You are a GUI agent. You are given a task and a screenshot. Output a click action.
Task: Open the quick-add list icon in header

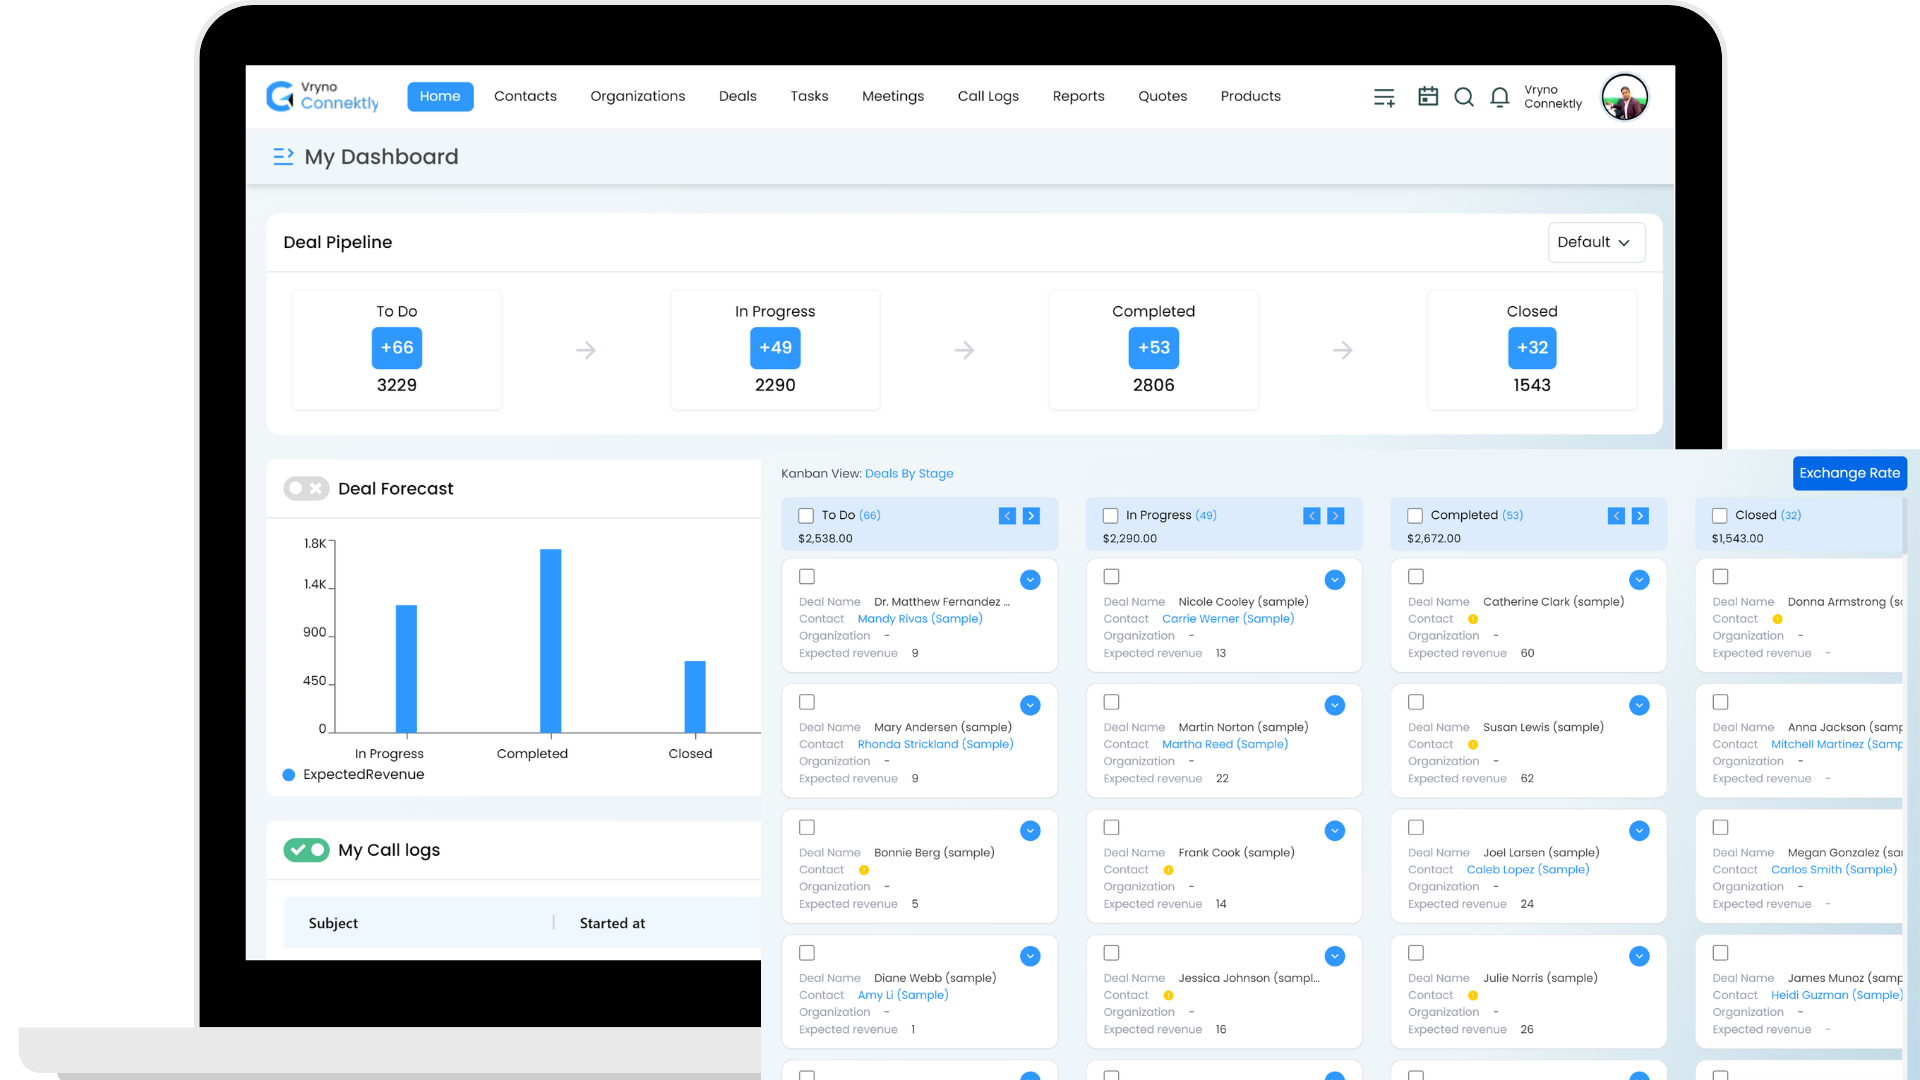point(1384,97)
